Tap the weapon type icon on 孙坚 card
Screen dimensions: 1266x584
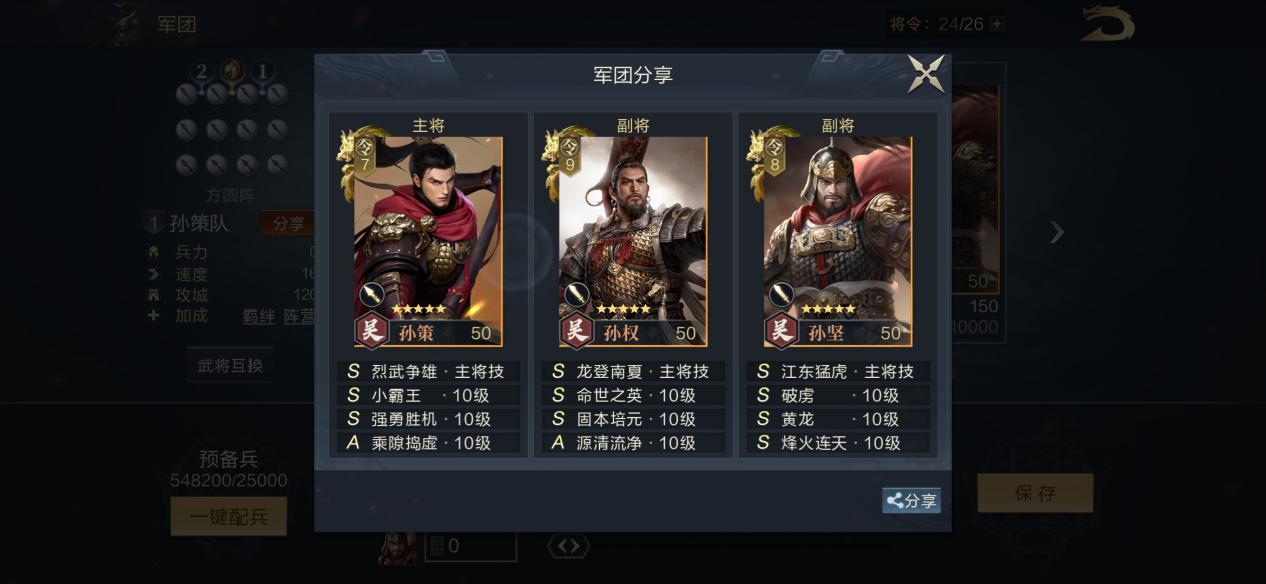tap(782, 294)
